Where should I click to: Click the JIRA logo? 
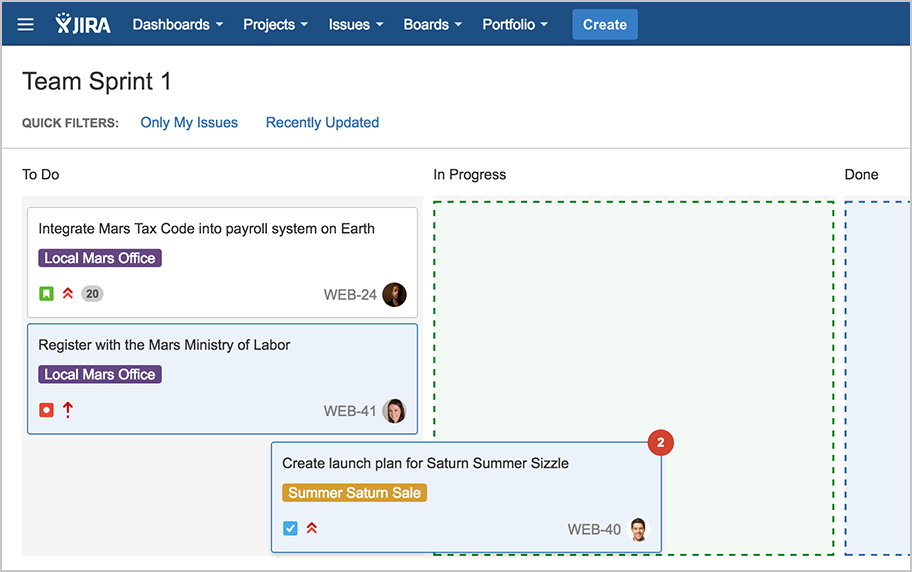click(84, 24)
